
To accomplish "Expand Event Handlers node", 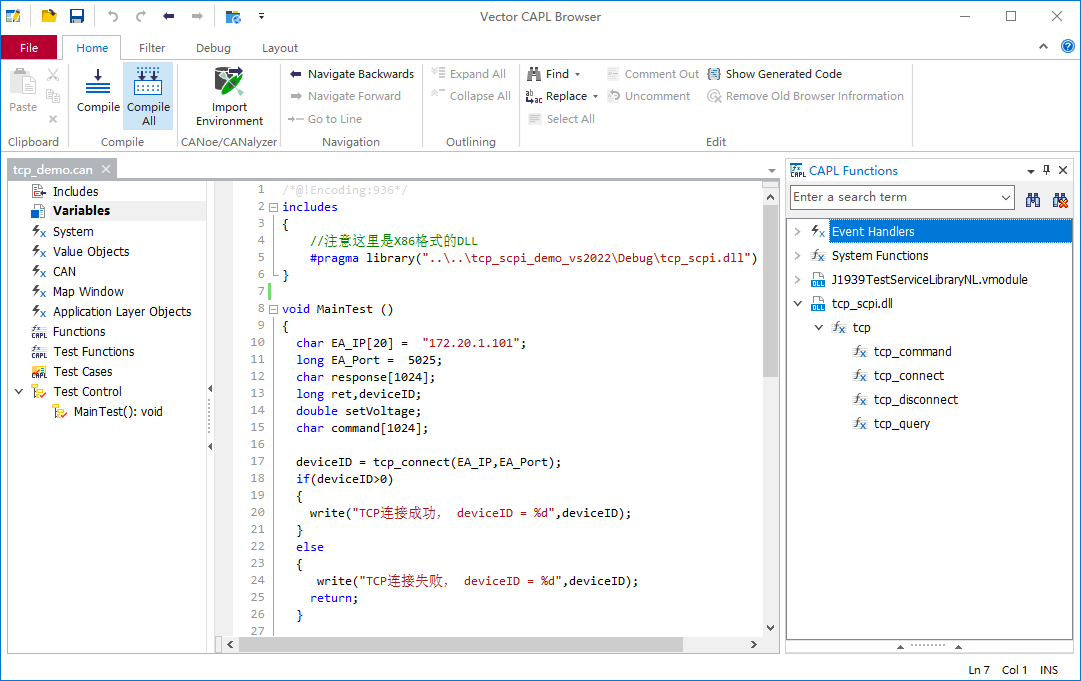I will tap(798, 232).
